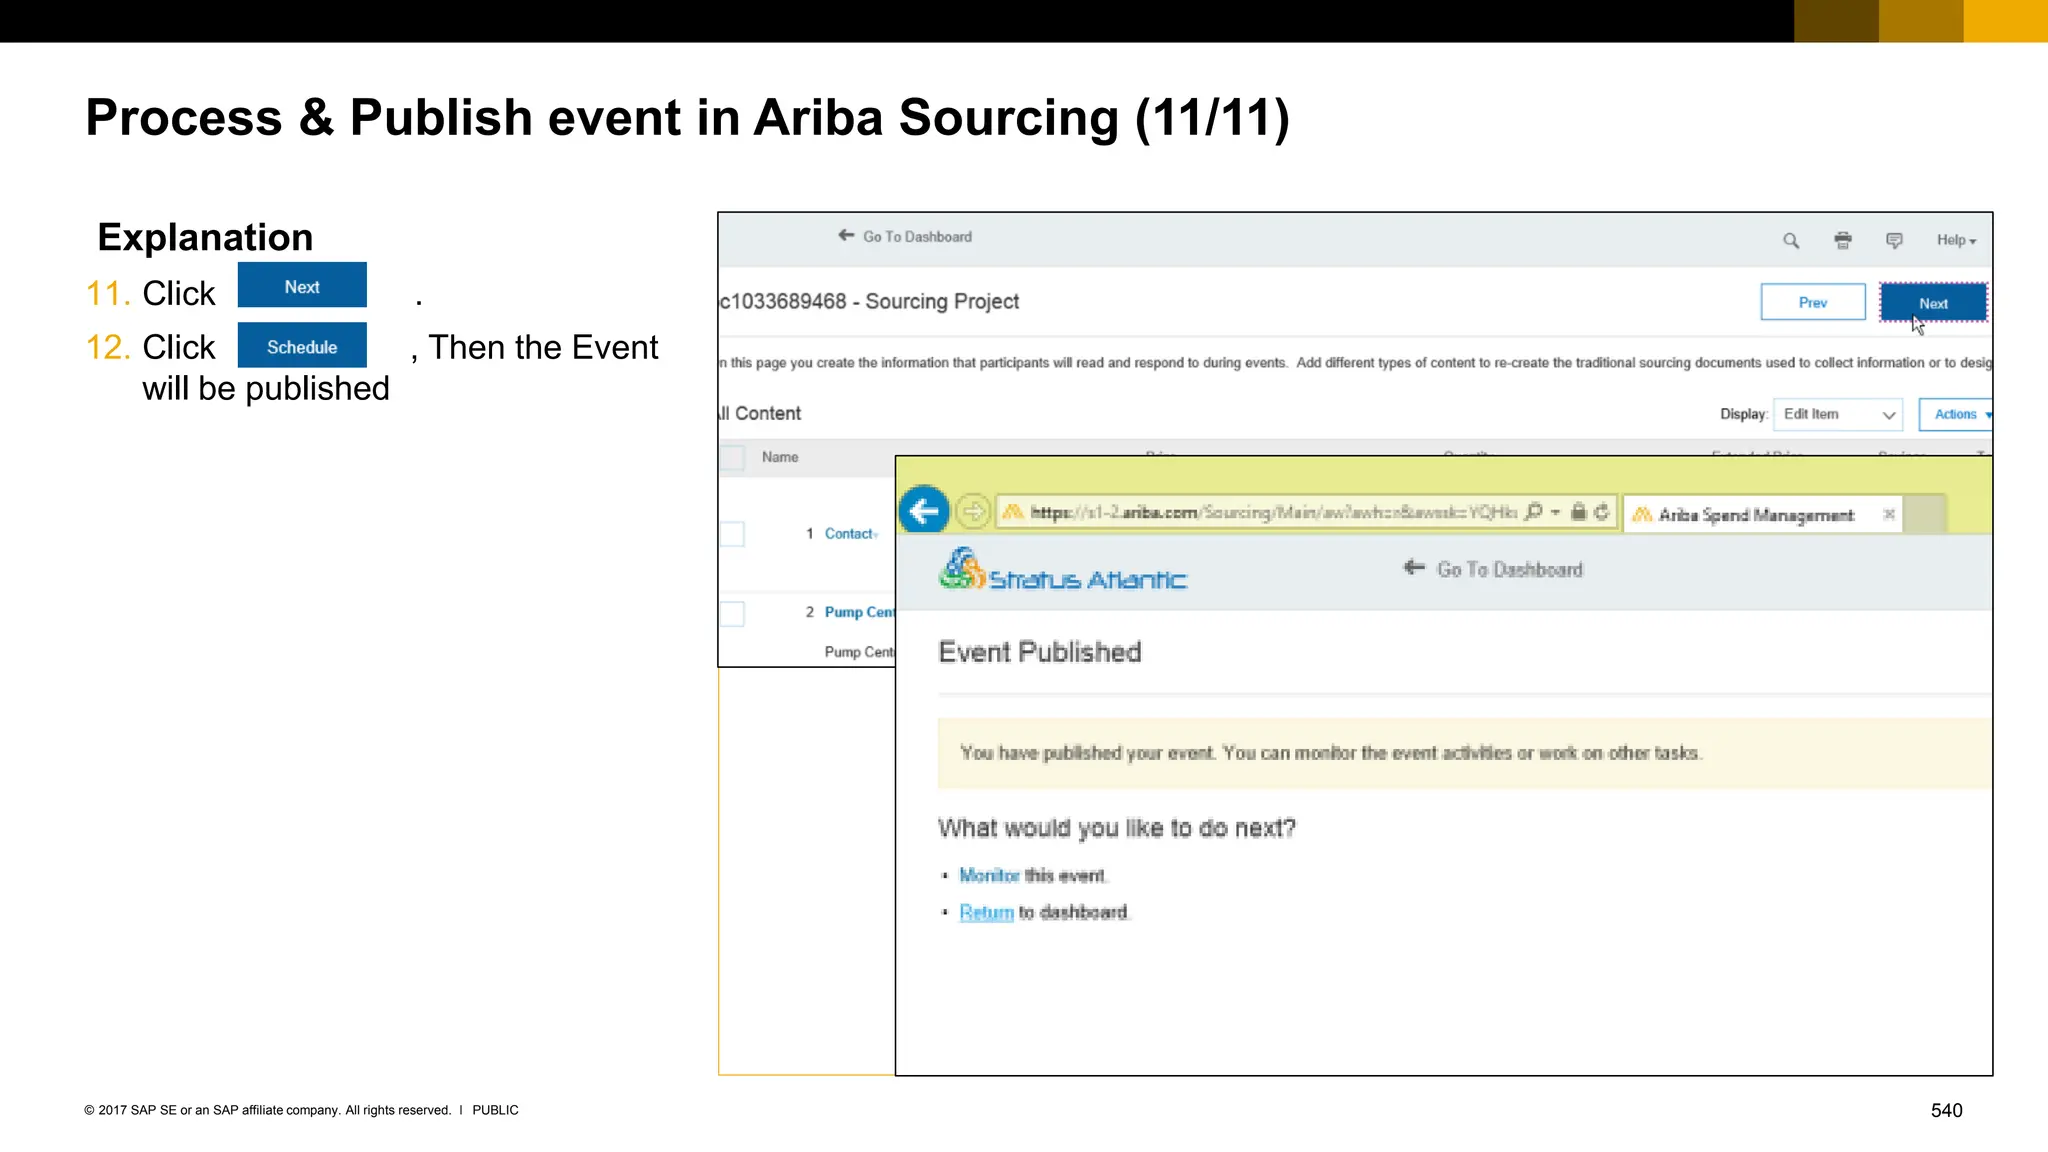Check the box for row 1 Contact
The width and height of the screenshot is (2048, 1152).
(x=733, y=534)
